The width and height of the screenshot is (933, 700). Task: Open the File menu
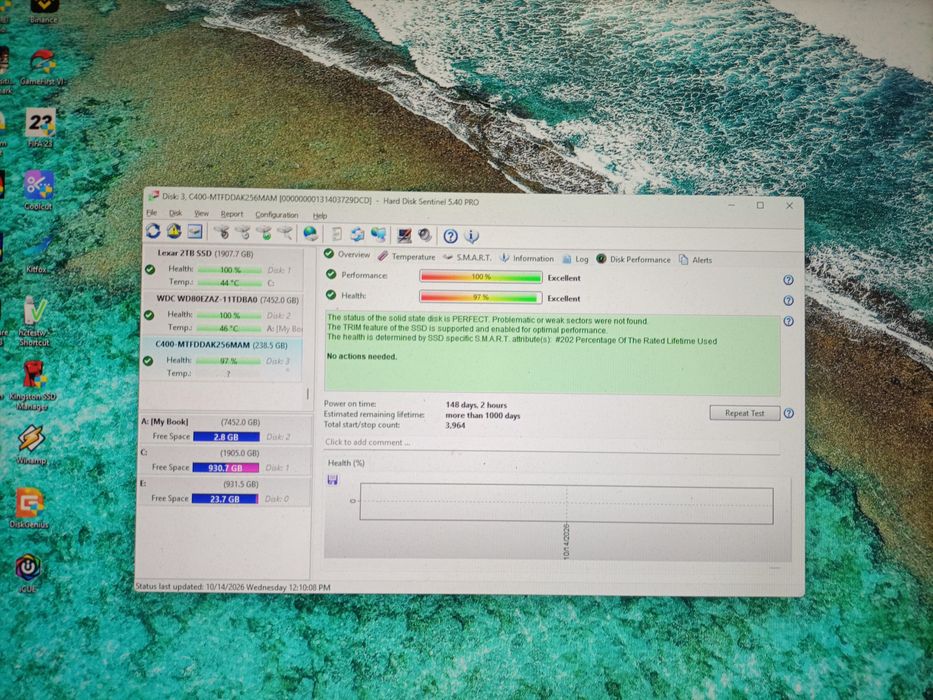coord(152,212)
